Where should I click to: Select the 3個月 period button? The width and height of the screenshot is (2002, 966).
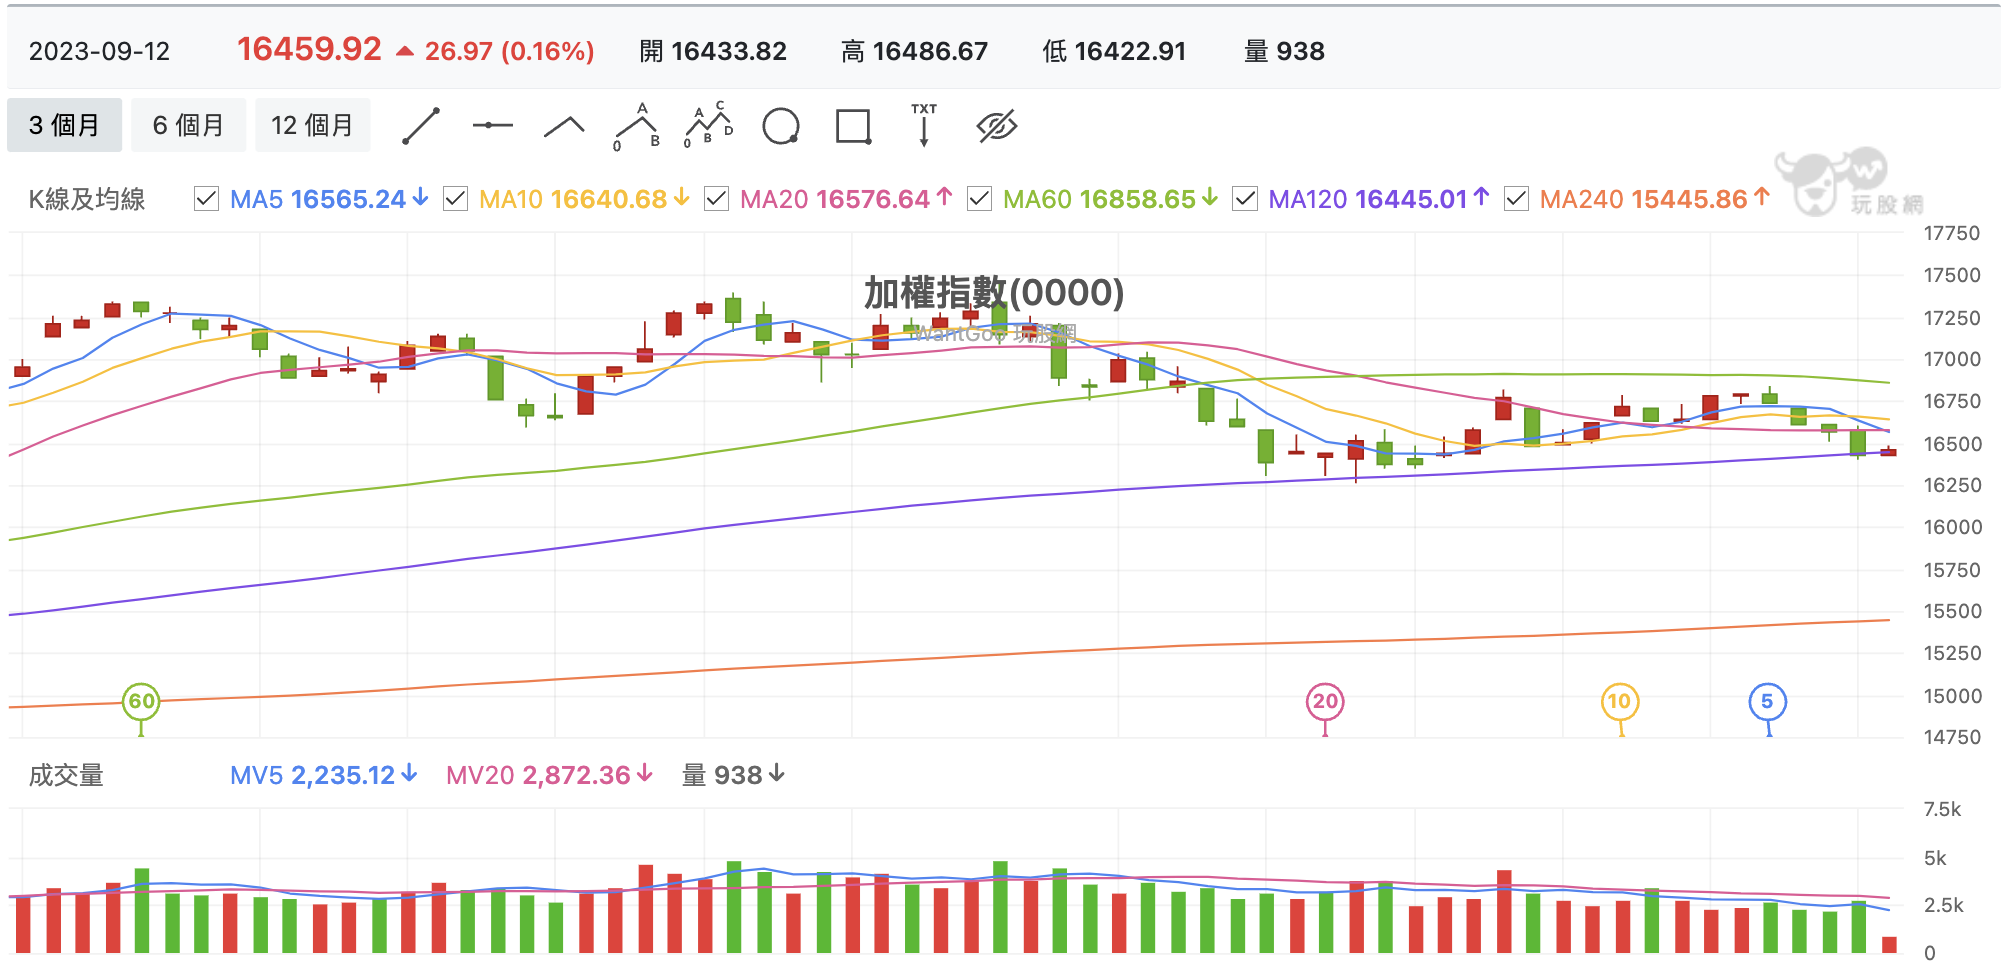pos(63,124)
